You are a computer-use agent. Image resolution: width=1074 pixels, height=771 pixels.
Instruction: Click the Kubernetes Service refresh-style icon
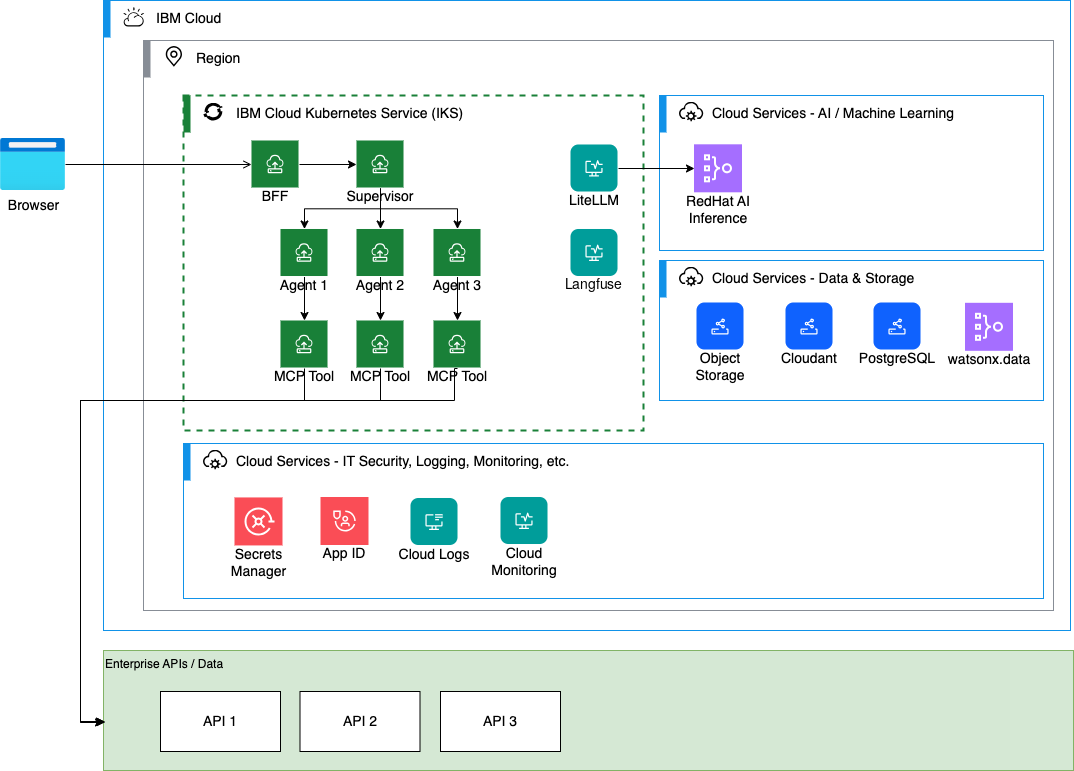(x=213, y=112)
